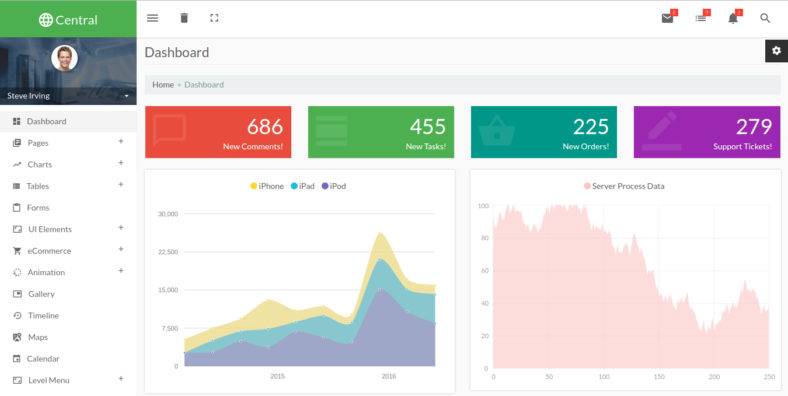Image resolution: width=788 pixels, height=396 pixels.
Task: Toggle the Server Process Data legend
Action: pyautogui.click(x=624, y=186)
